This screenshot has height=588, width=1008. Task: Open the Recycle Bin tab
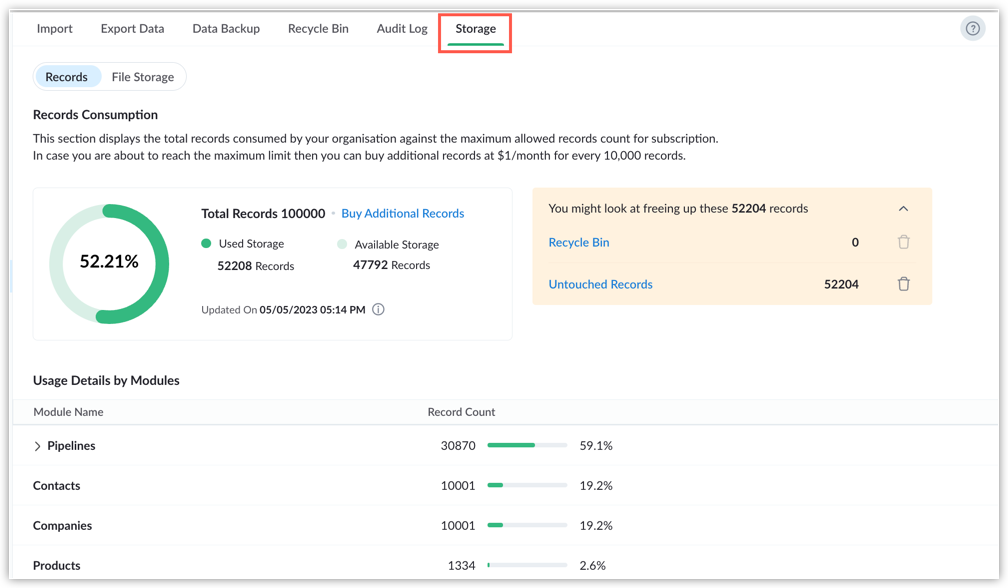pos(318,29)
